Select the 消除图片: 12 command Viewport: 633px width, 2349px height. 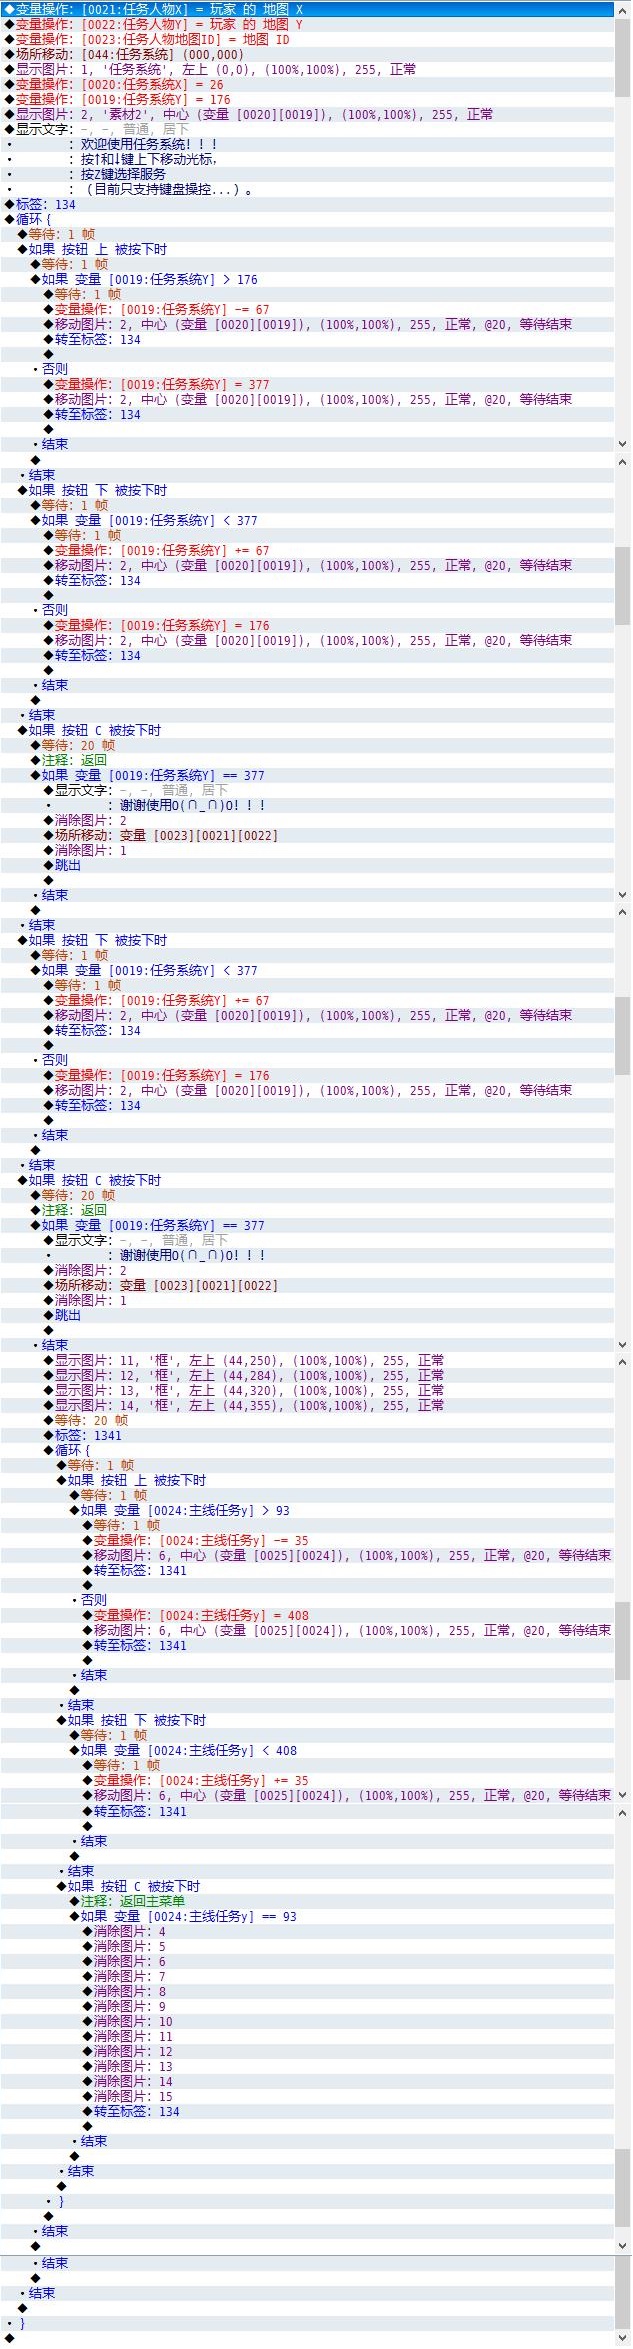click(x=307, y=2051)
